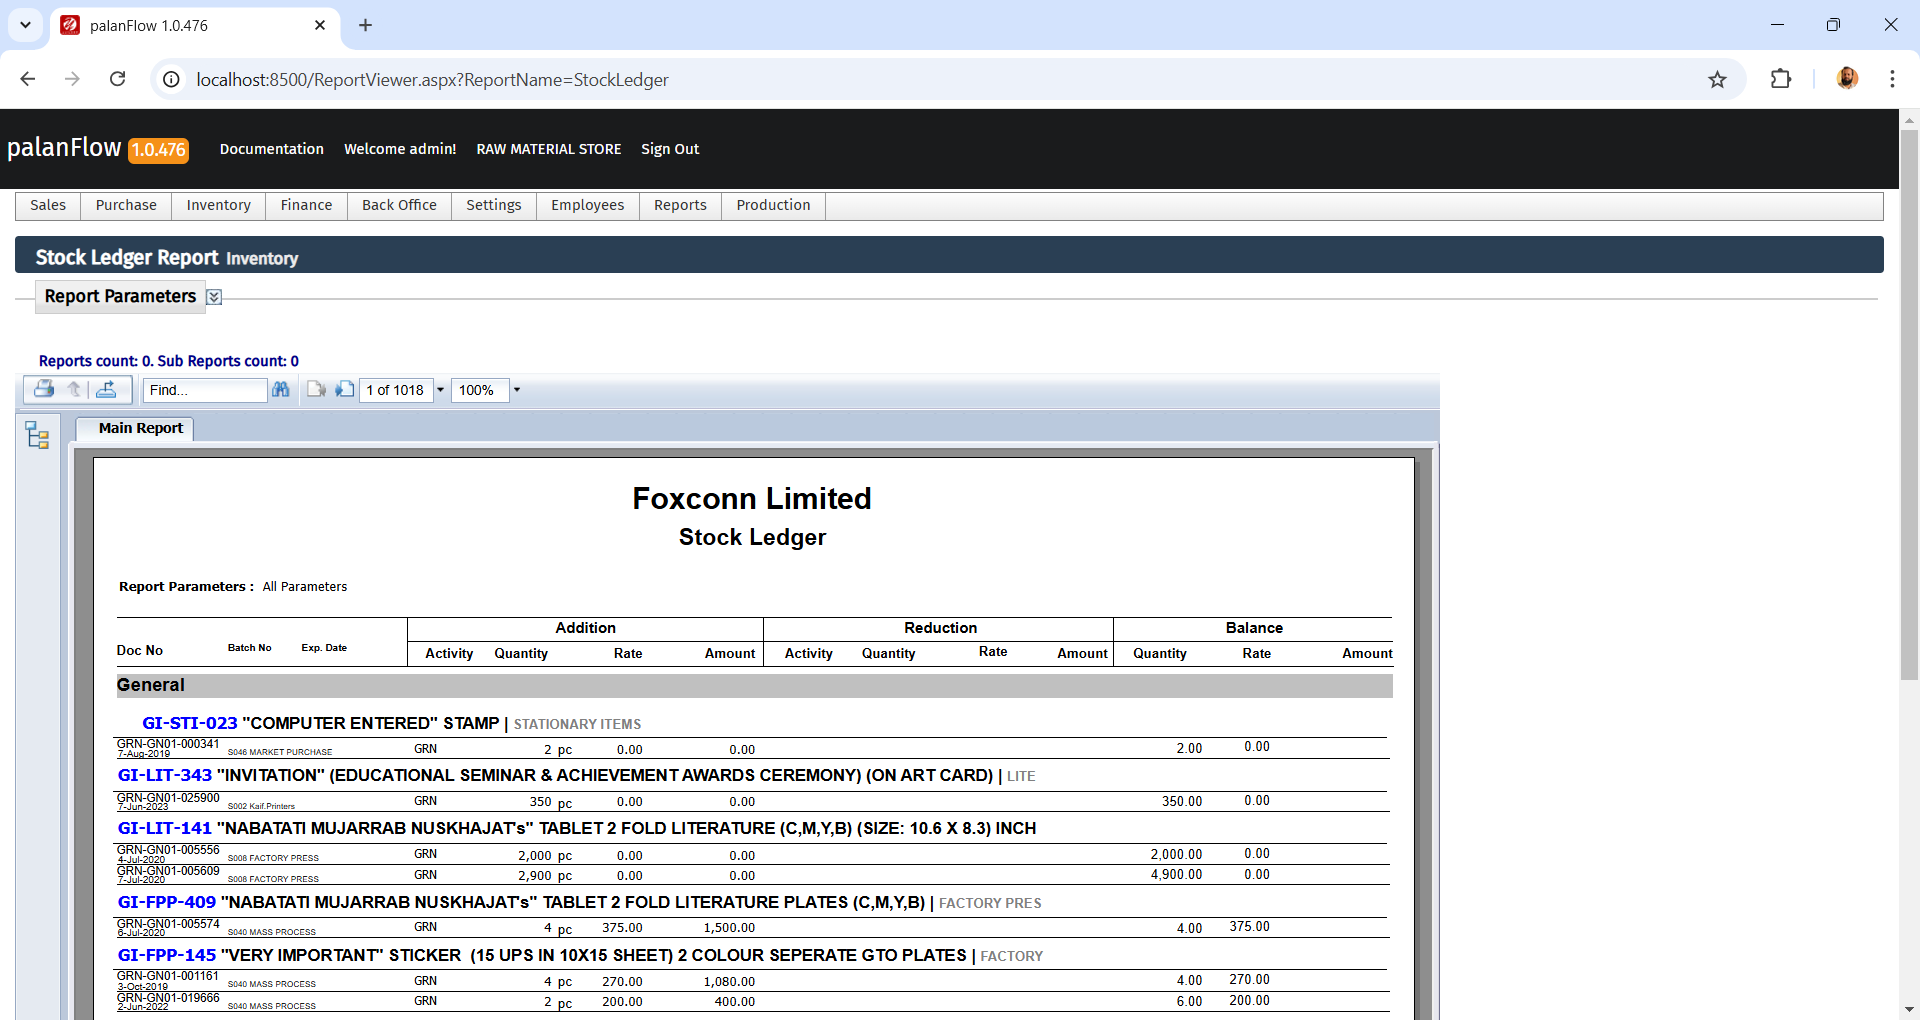Click amount 1,500.00 in the GI-FPP-409 row

pos(729,928)
